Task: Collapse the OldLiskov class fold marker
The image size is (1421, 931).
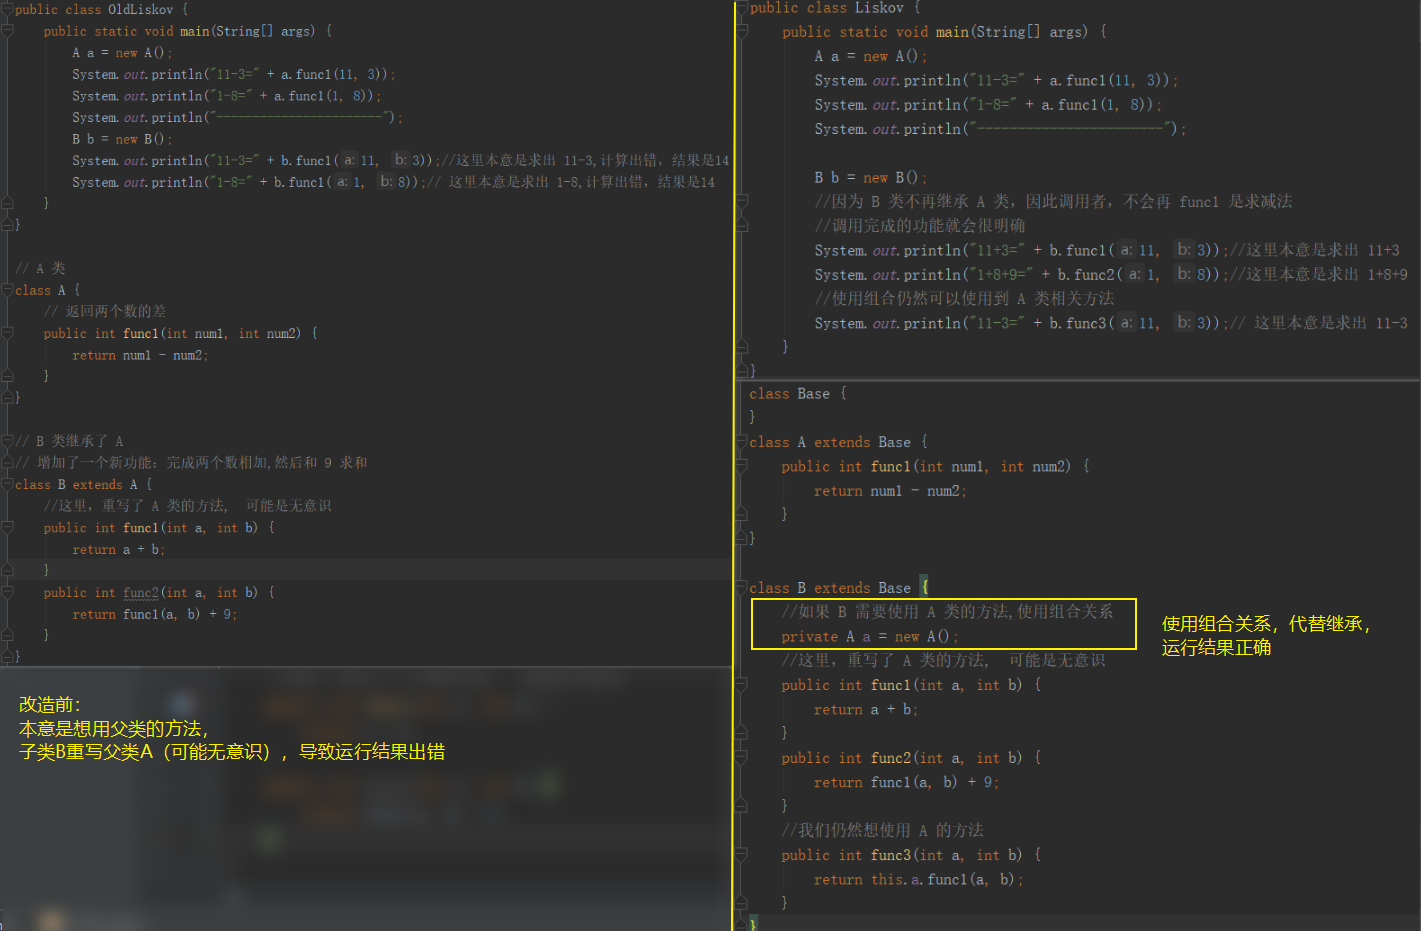Action: pos(6,10)
